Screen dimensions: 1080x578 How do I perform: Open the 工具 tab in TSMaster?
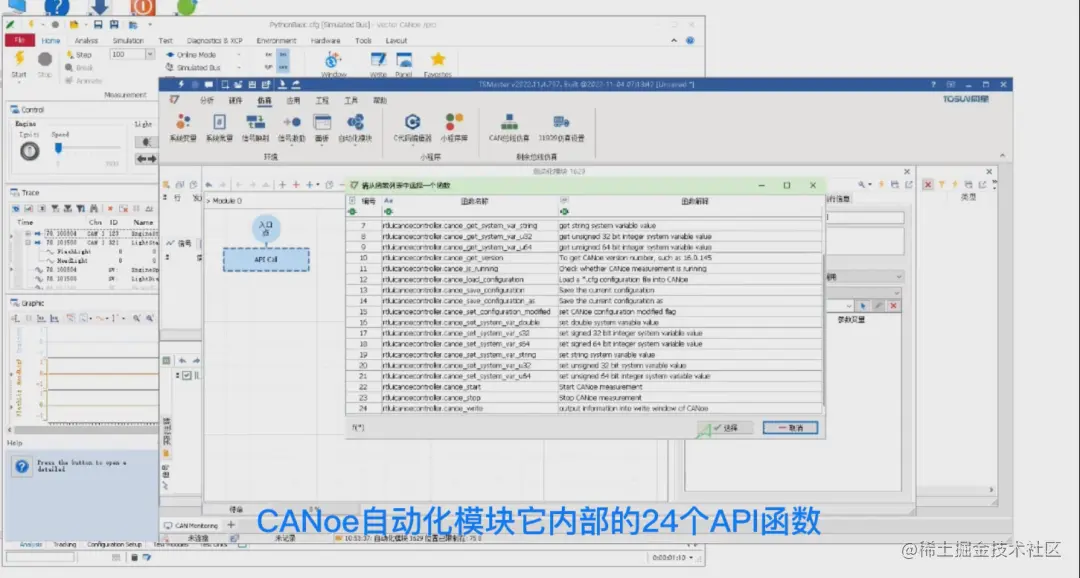click(x=351, y=101)
